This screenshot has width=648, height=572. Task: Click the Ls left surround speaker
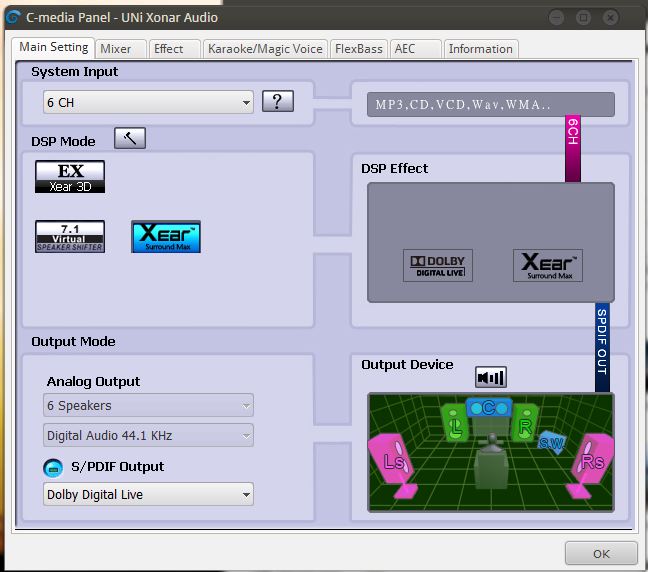coord(393,464)
